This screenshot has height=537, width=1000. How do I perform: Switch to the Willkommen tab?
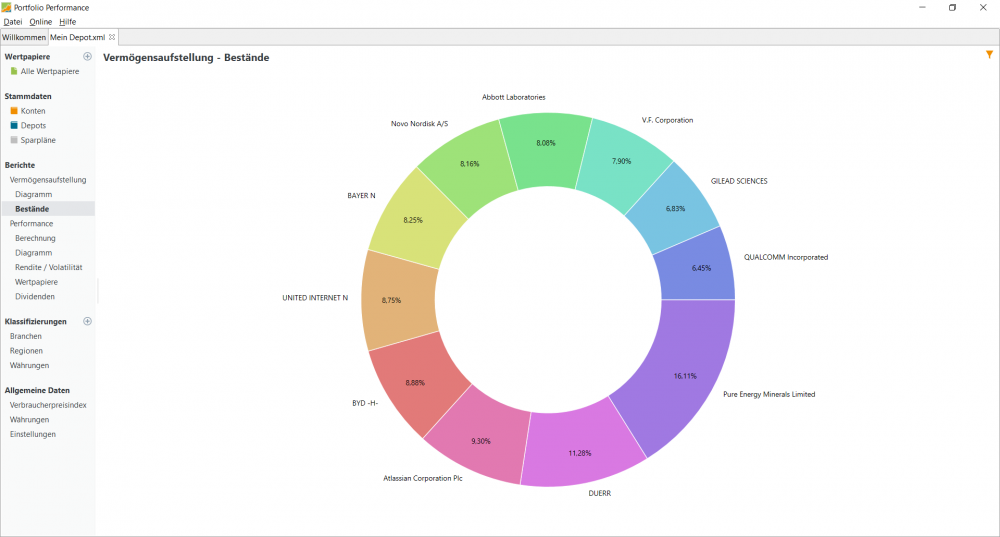click(x=24, y=37)
